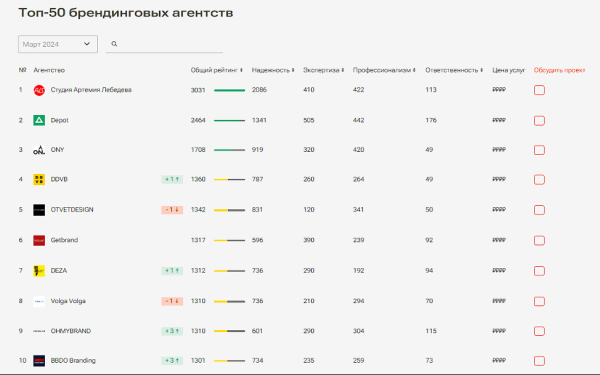Click reliability value 2086
600x375 pixels.
click(x=259, y=90)
